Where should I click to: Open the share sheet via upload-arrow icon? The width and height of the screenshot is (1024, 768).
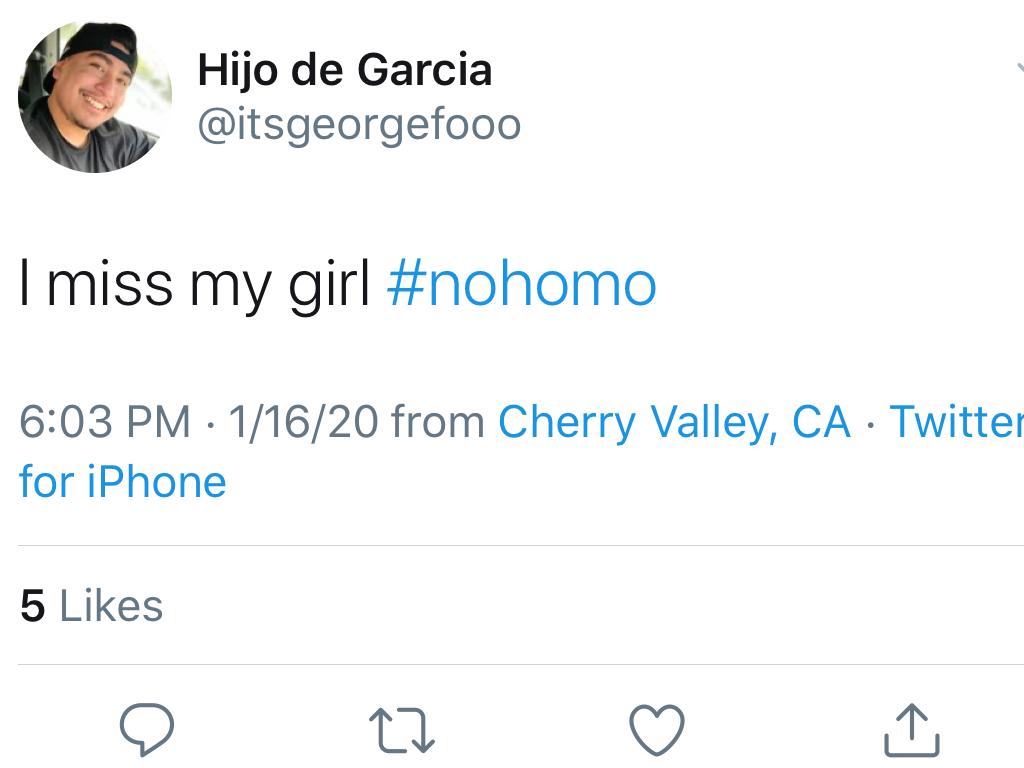click(x=912, y=729)
